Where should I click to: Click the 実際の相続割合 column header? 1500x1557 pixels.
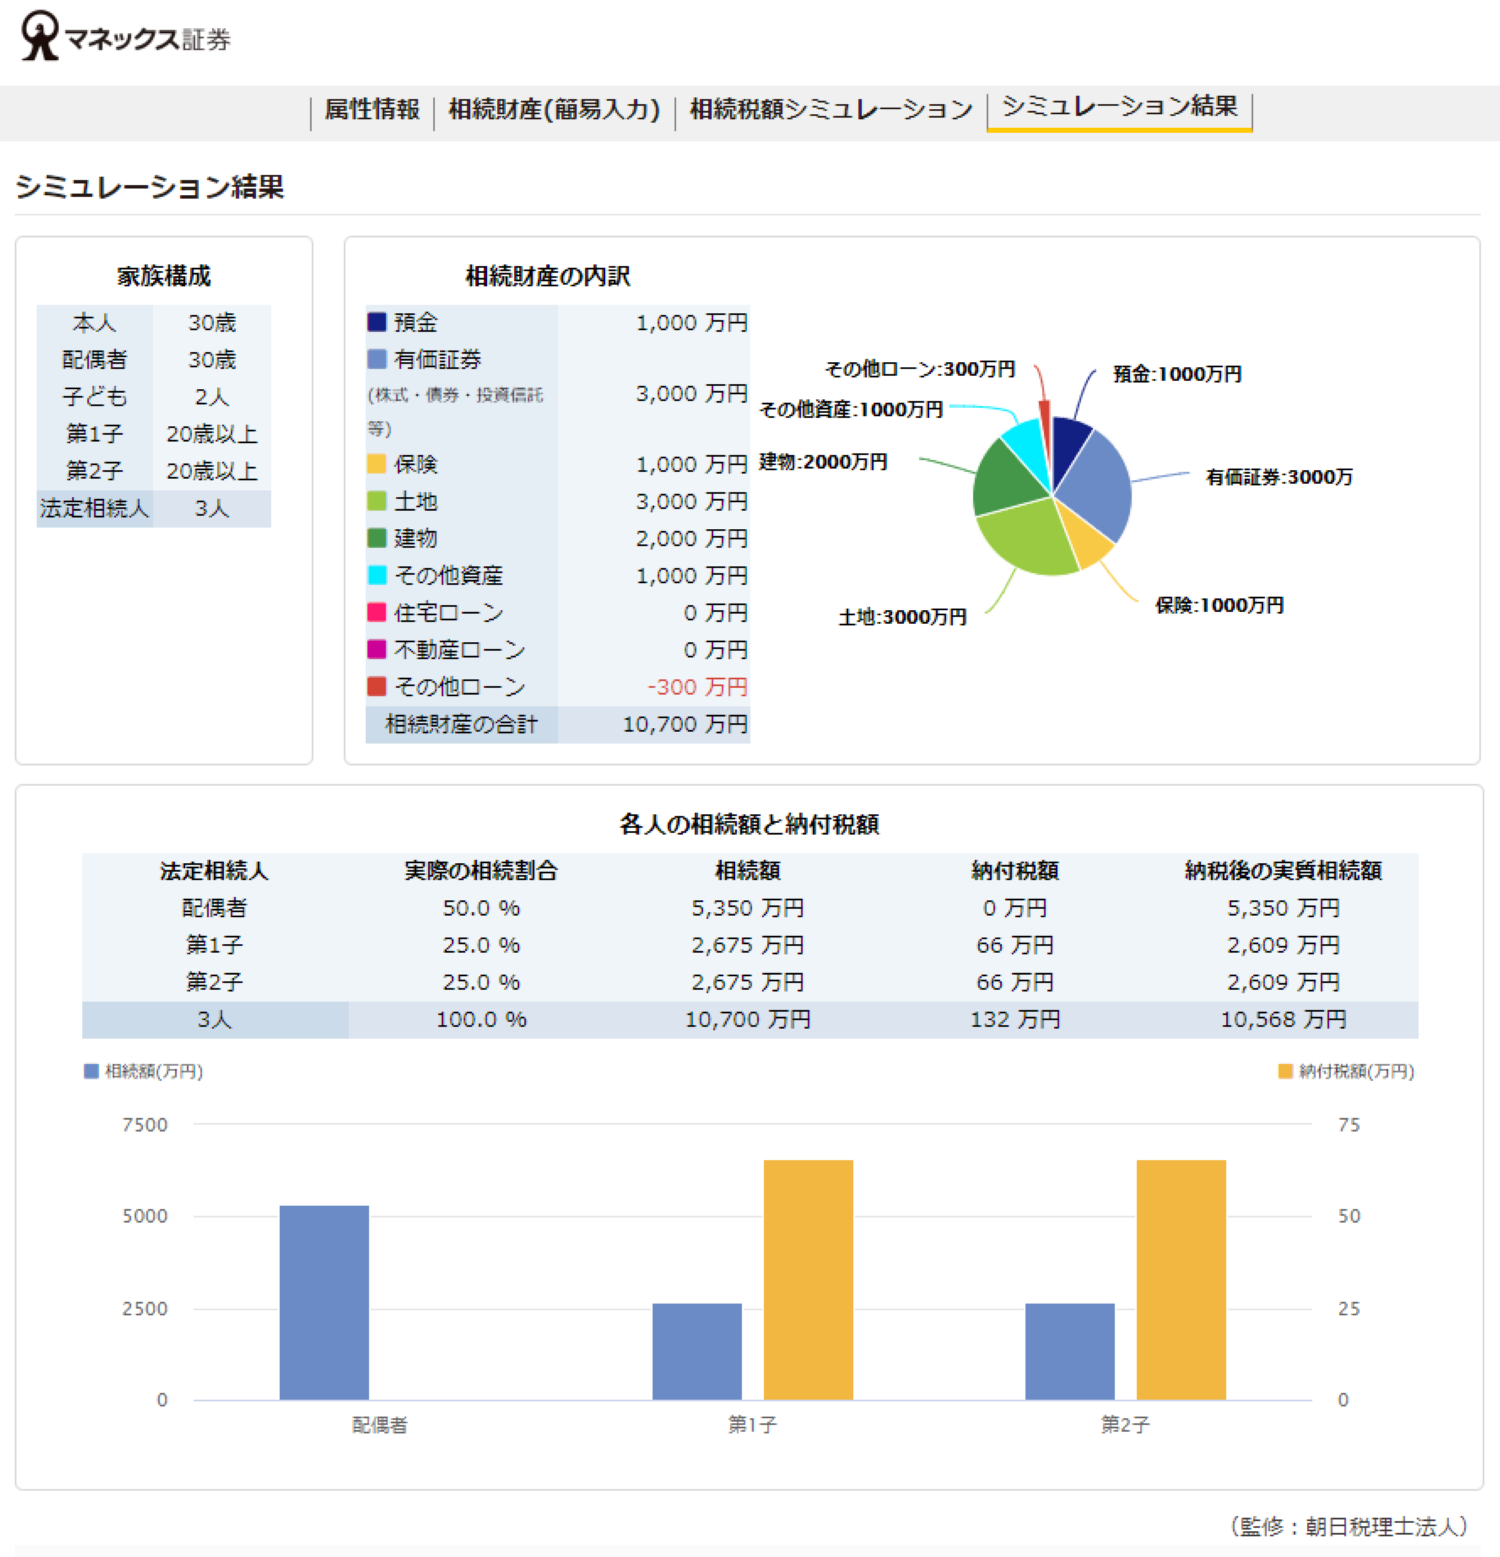(481, 871)
